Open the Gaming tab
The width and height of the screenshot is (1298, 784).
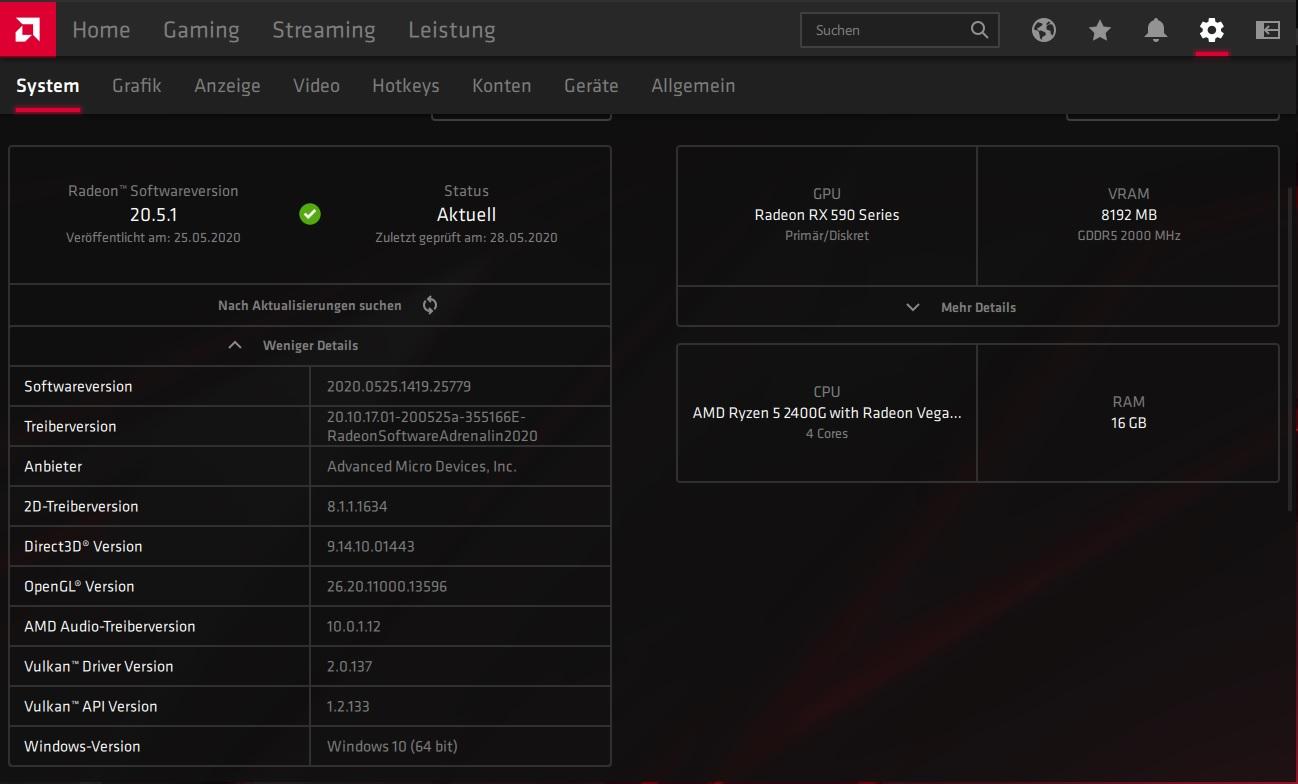(x=201, y=30)
